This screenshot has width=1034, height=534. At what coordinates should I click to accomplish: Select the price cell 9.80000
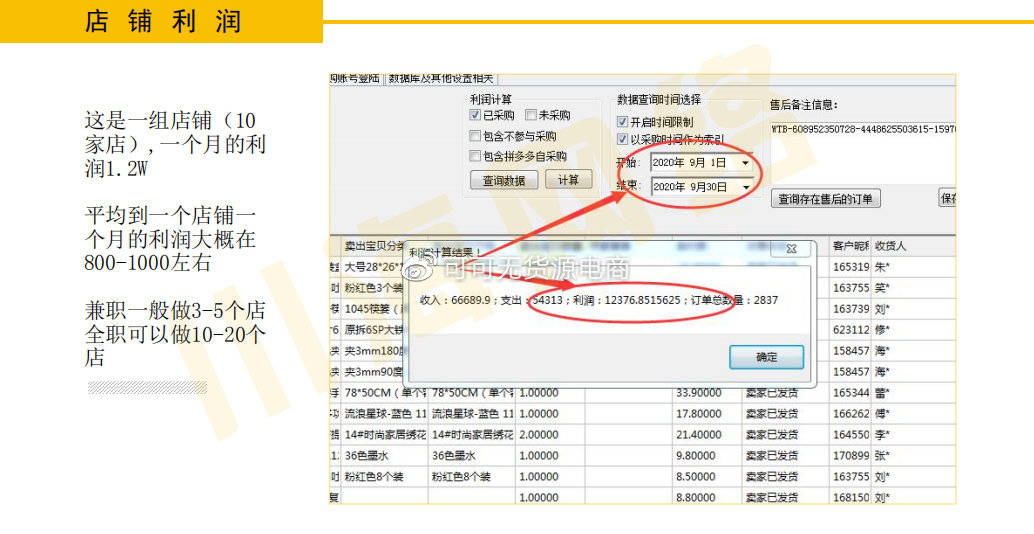[x=707, y=456]
